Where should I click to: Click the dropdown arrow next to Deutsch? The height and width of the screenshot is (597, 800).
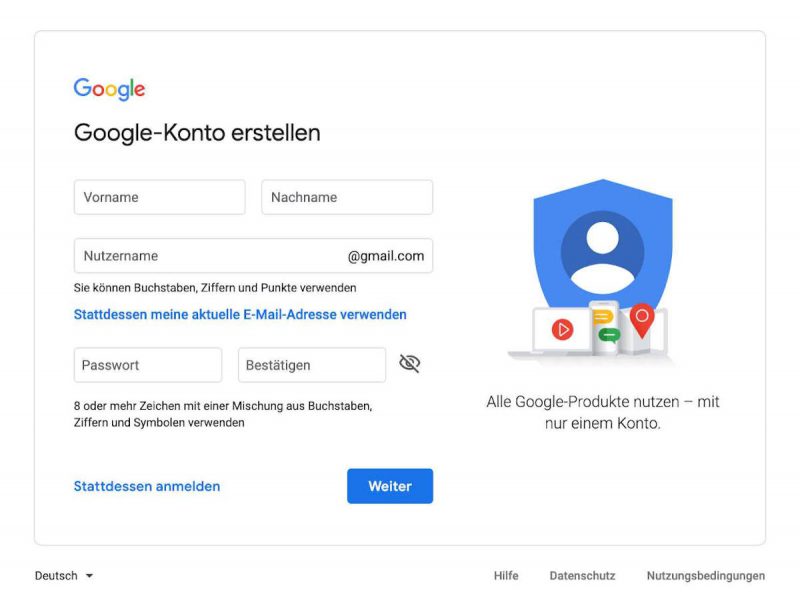tap(89, 576)
